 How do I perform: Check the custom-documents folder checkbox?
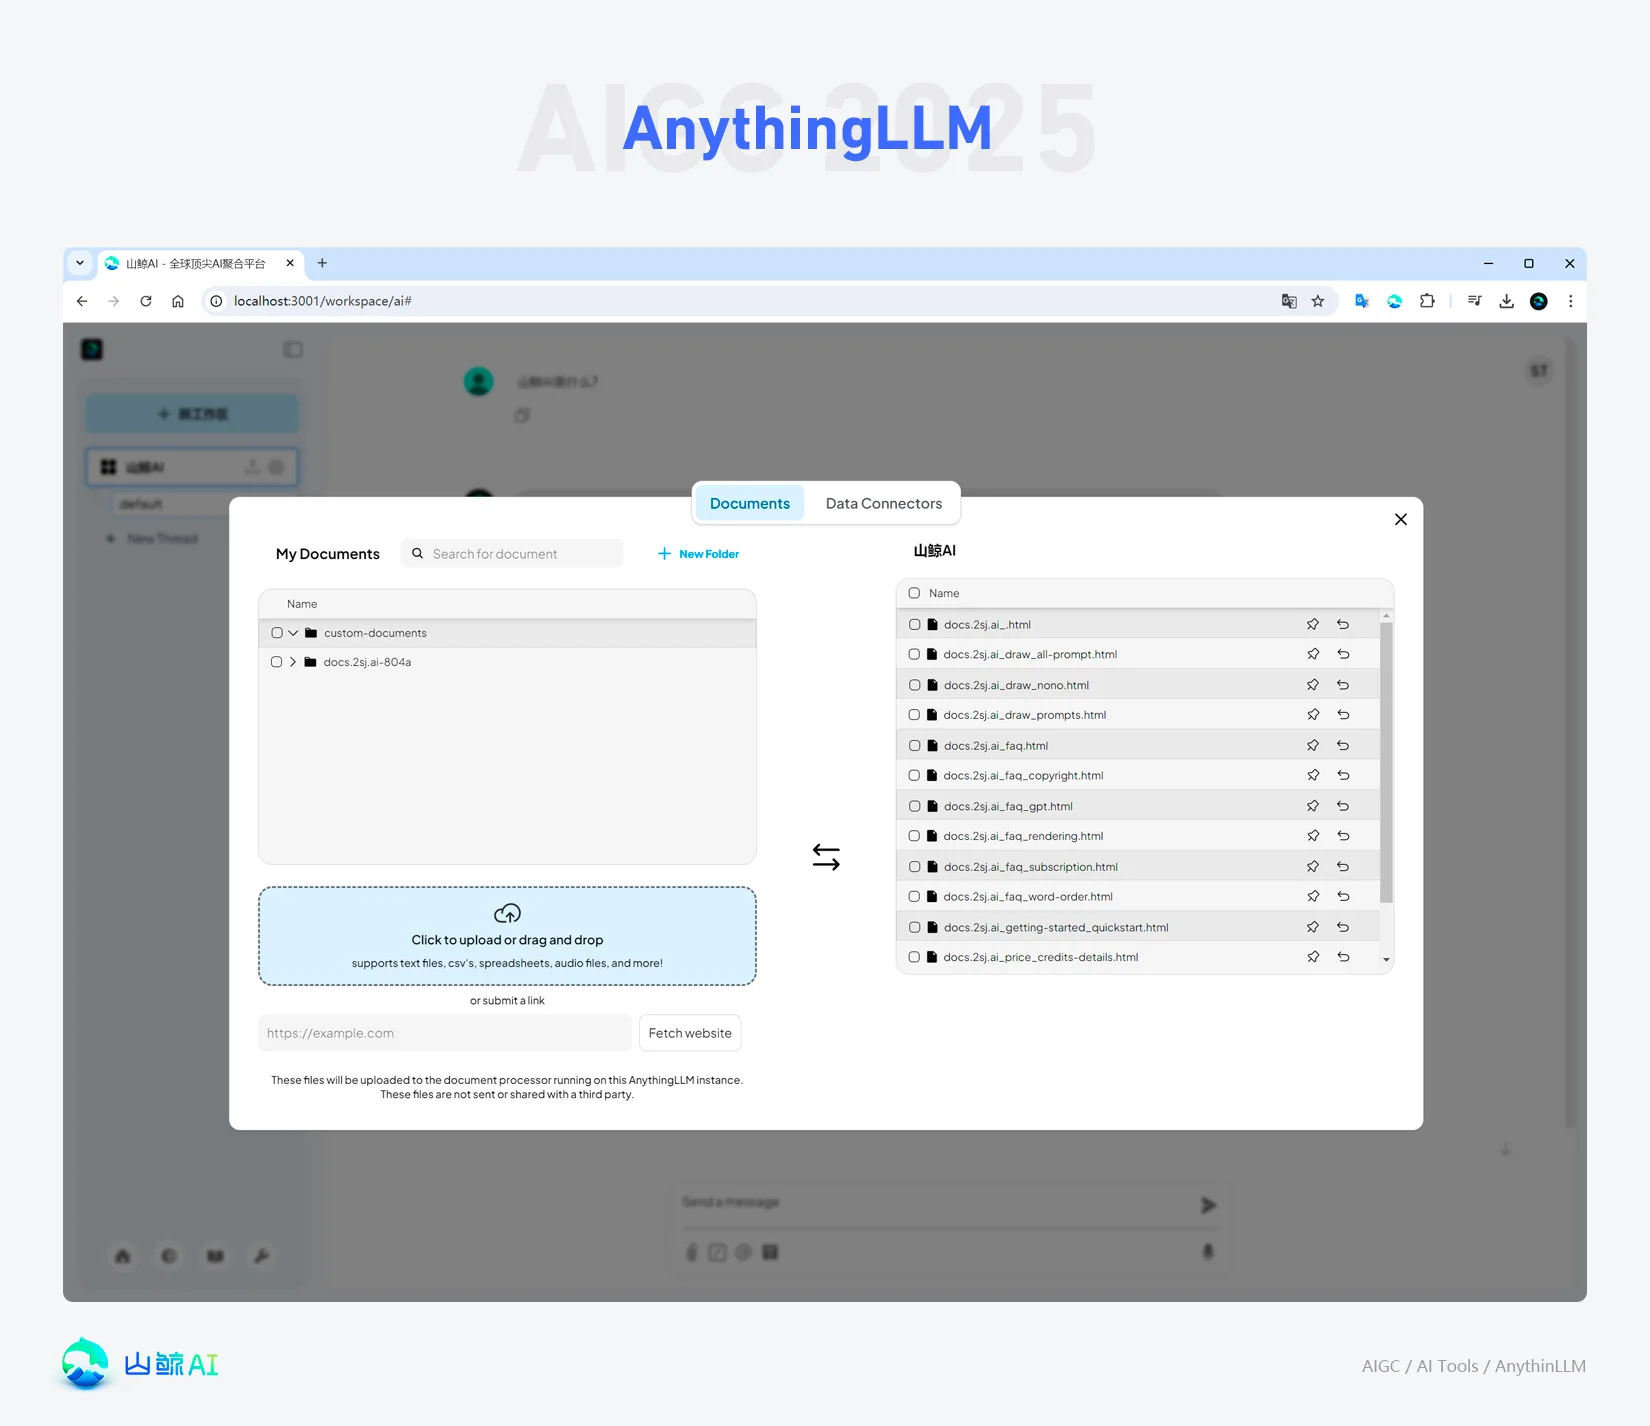tap(277, 633)
